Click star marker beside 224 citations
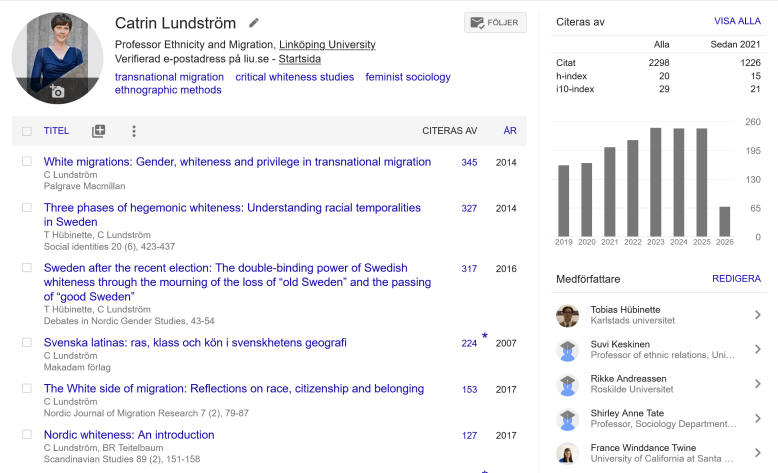The height and width of the screenshot is (473, 778). point(485,336)
